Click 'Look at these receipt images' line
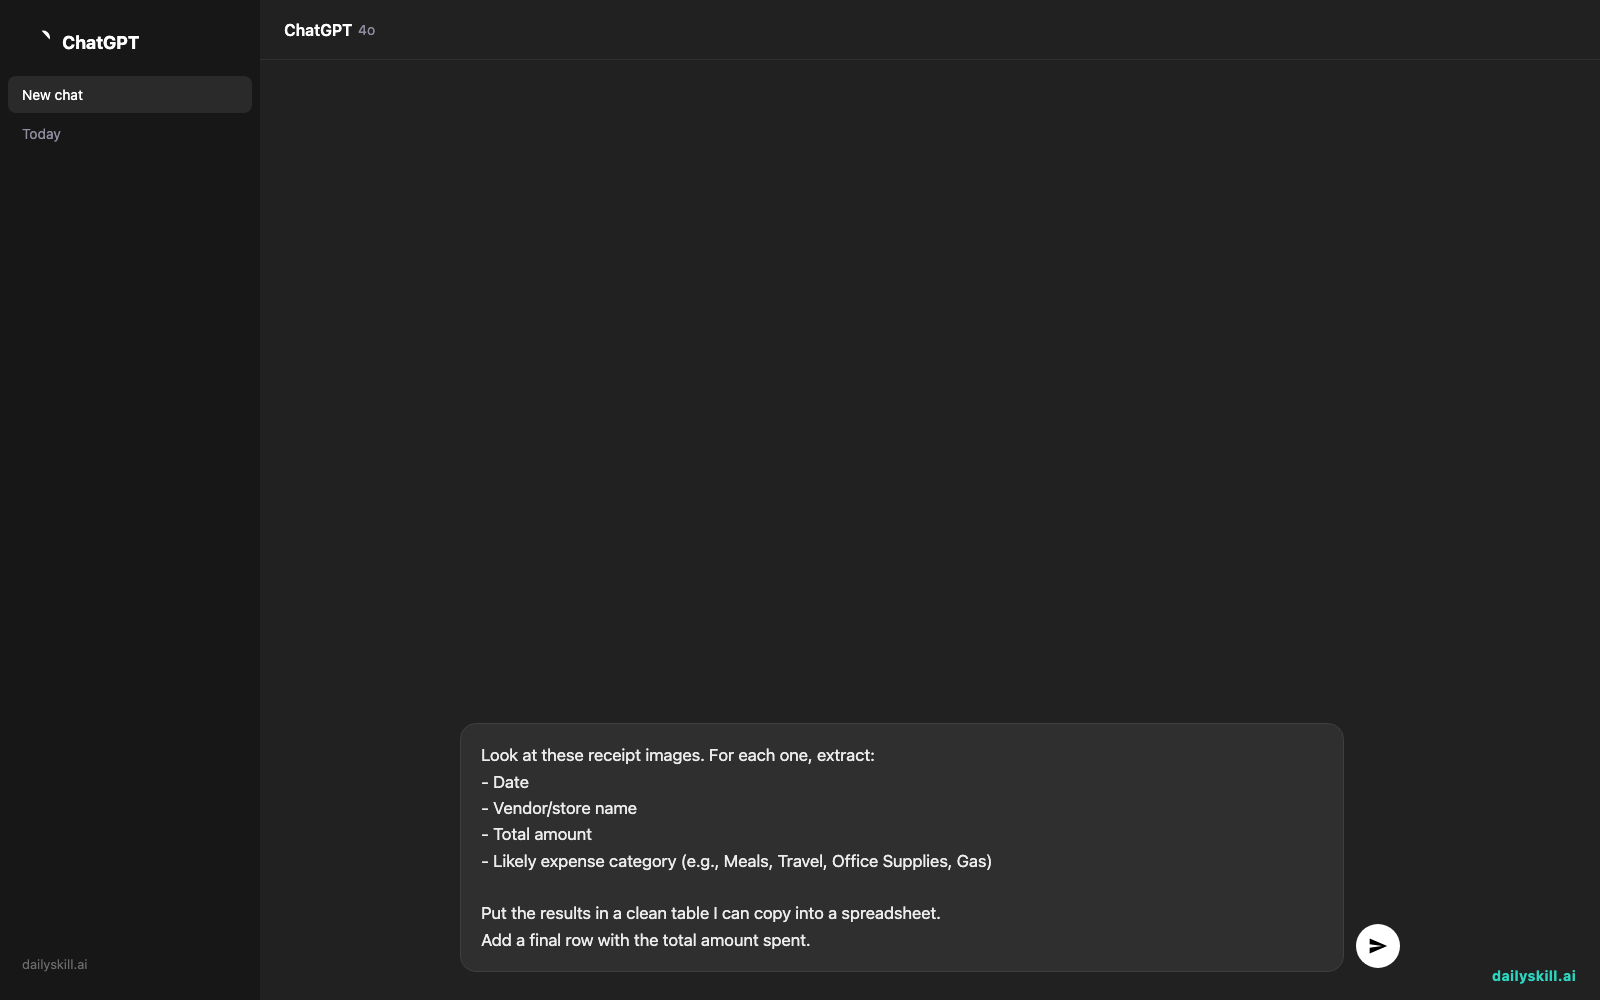This screenshot has width=1600, height=1000. coord(677,755)
